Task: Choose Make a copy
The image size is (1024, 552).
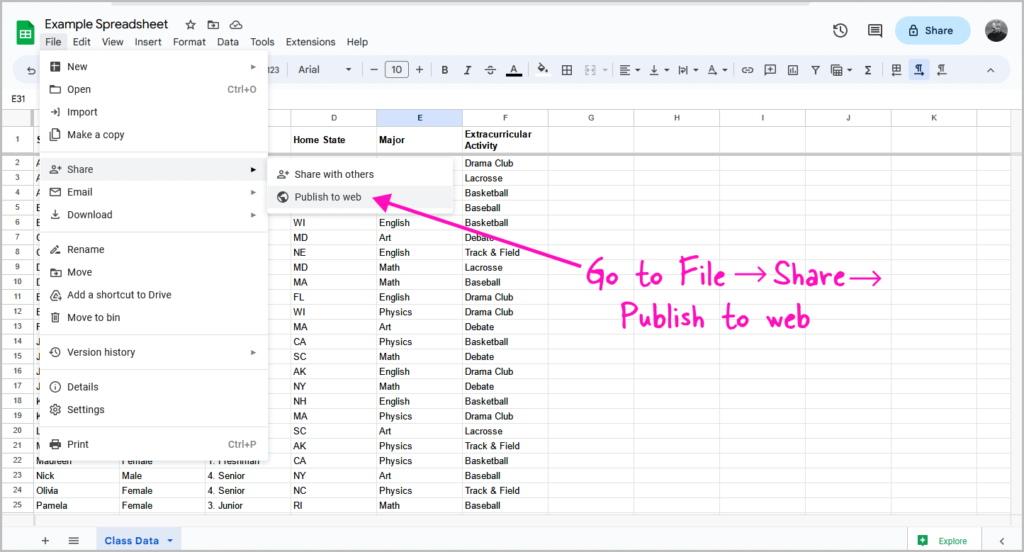Action: pos(153,135)
